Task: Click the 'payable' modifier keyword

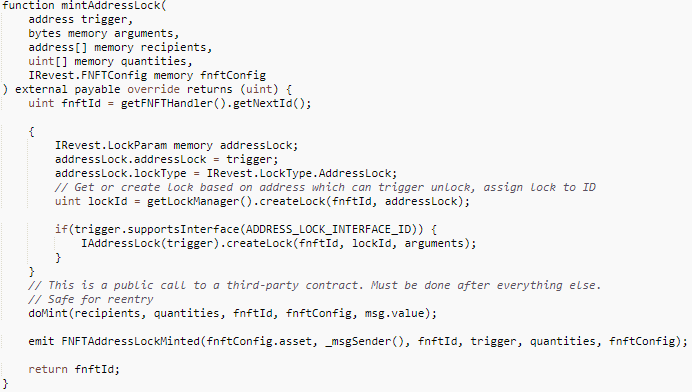Action: (97, 90)
